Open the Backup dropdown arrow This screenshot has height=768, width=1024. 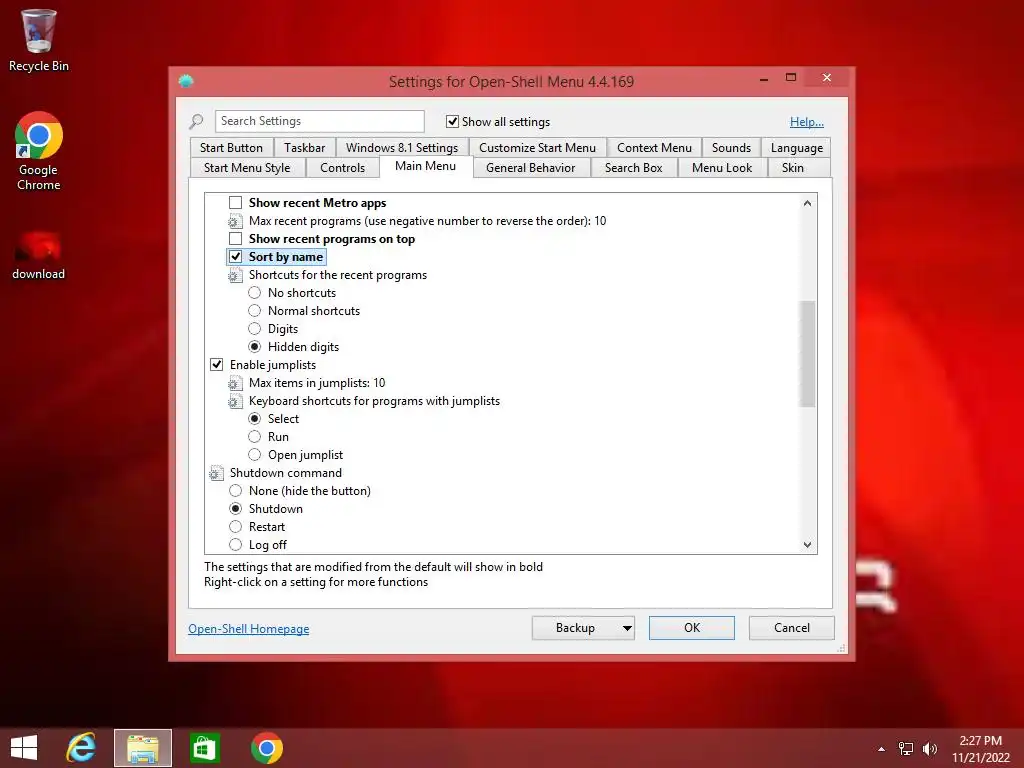[x=627, y=628]
